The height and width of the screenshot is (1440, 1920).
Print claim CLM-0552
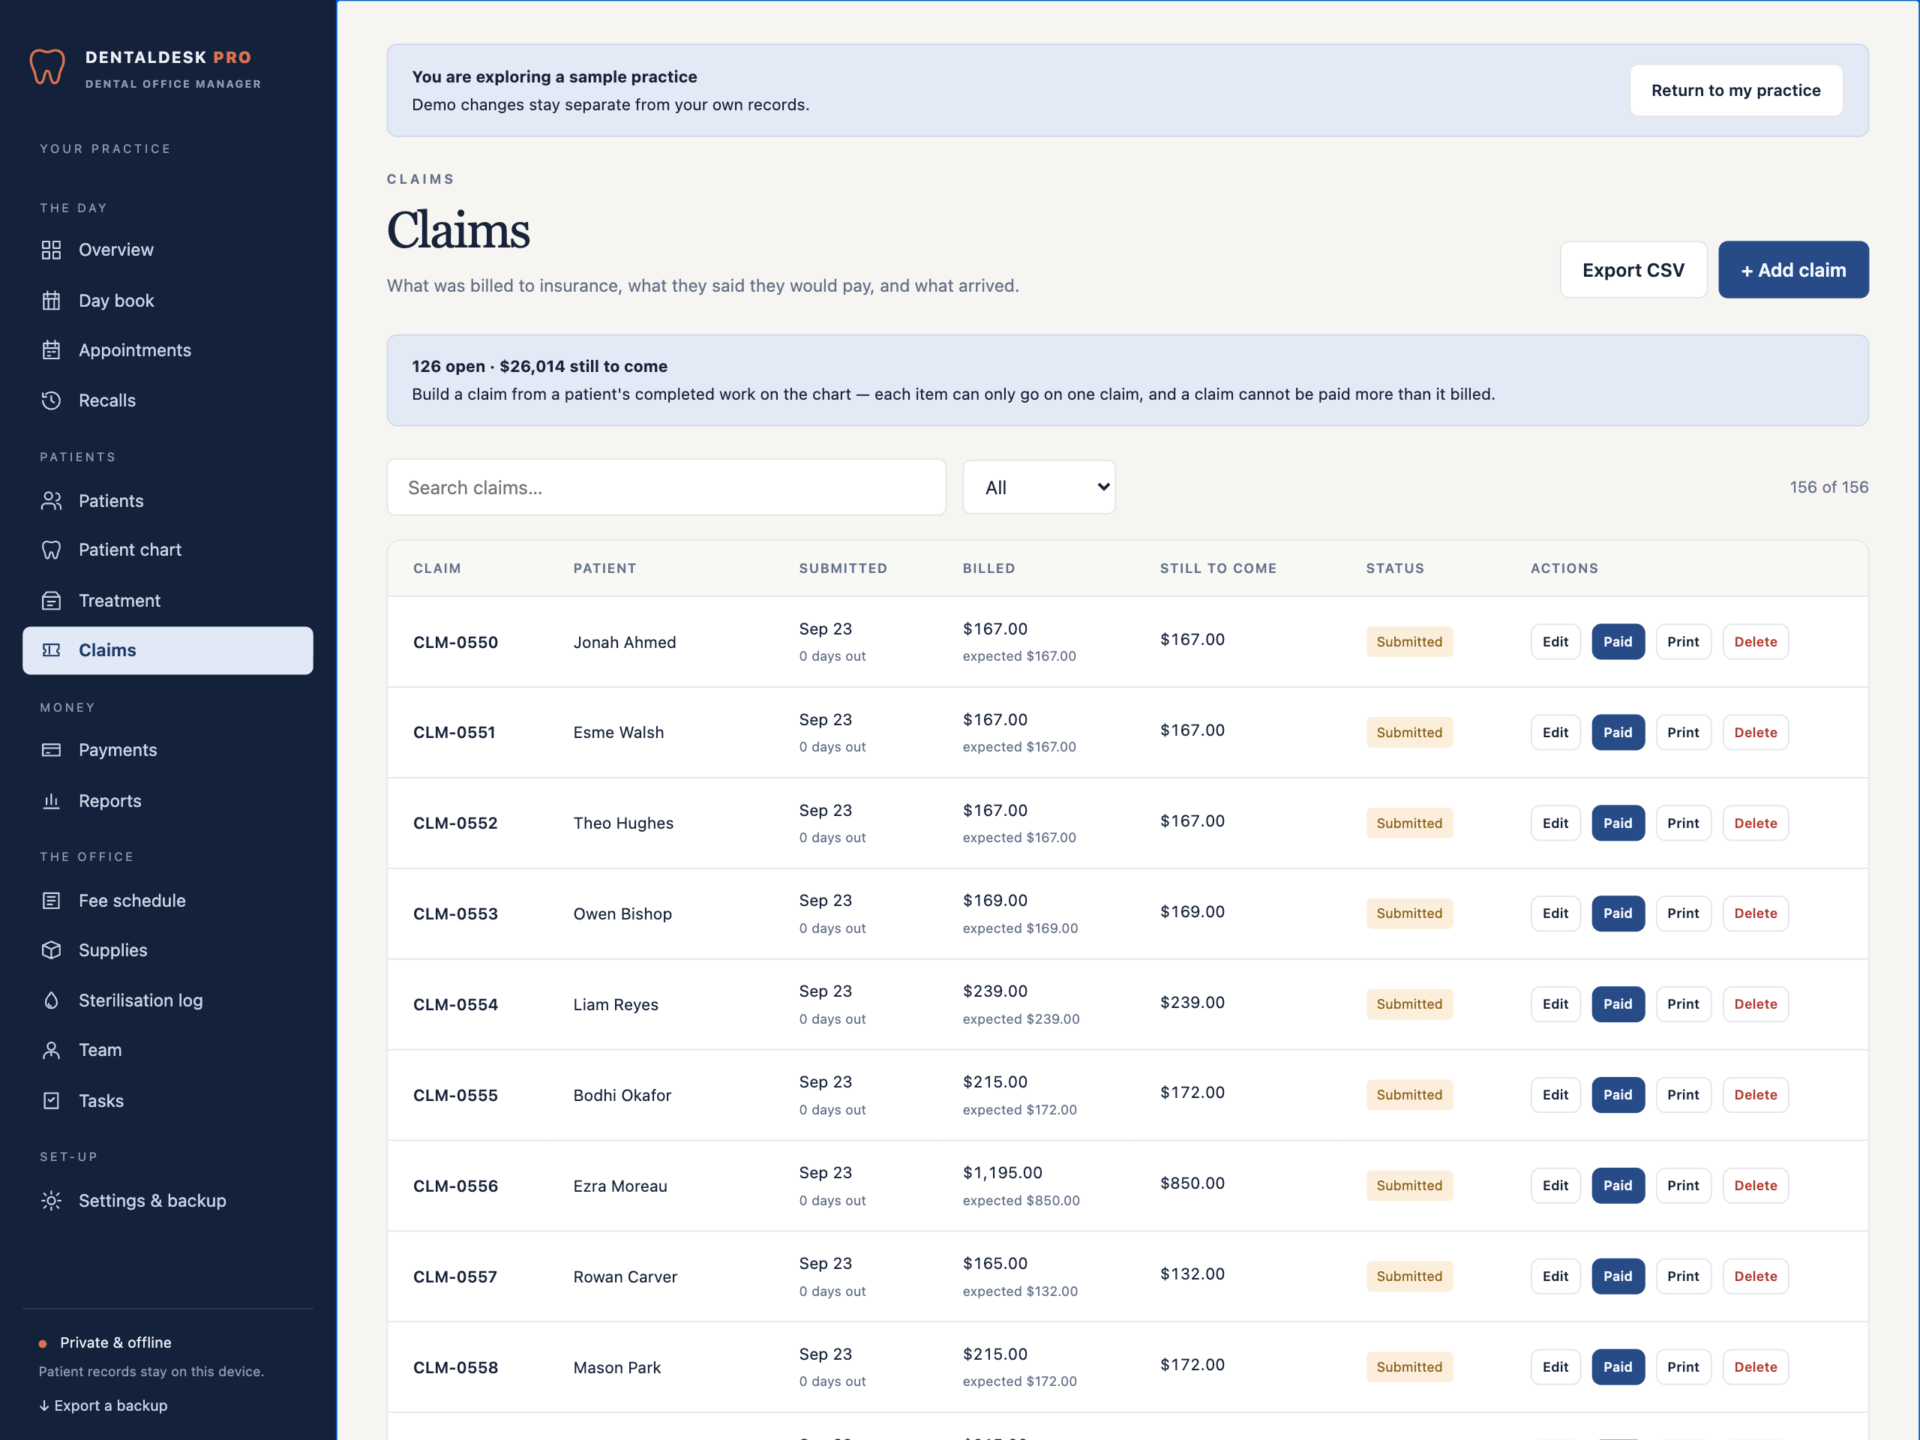pos(1683,823)
